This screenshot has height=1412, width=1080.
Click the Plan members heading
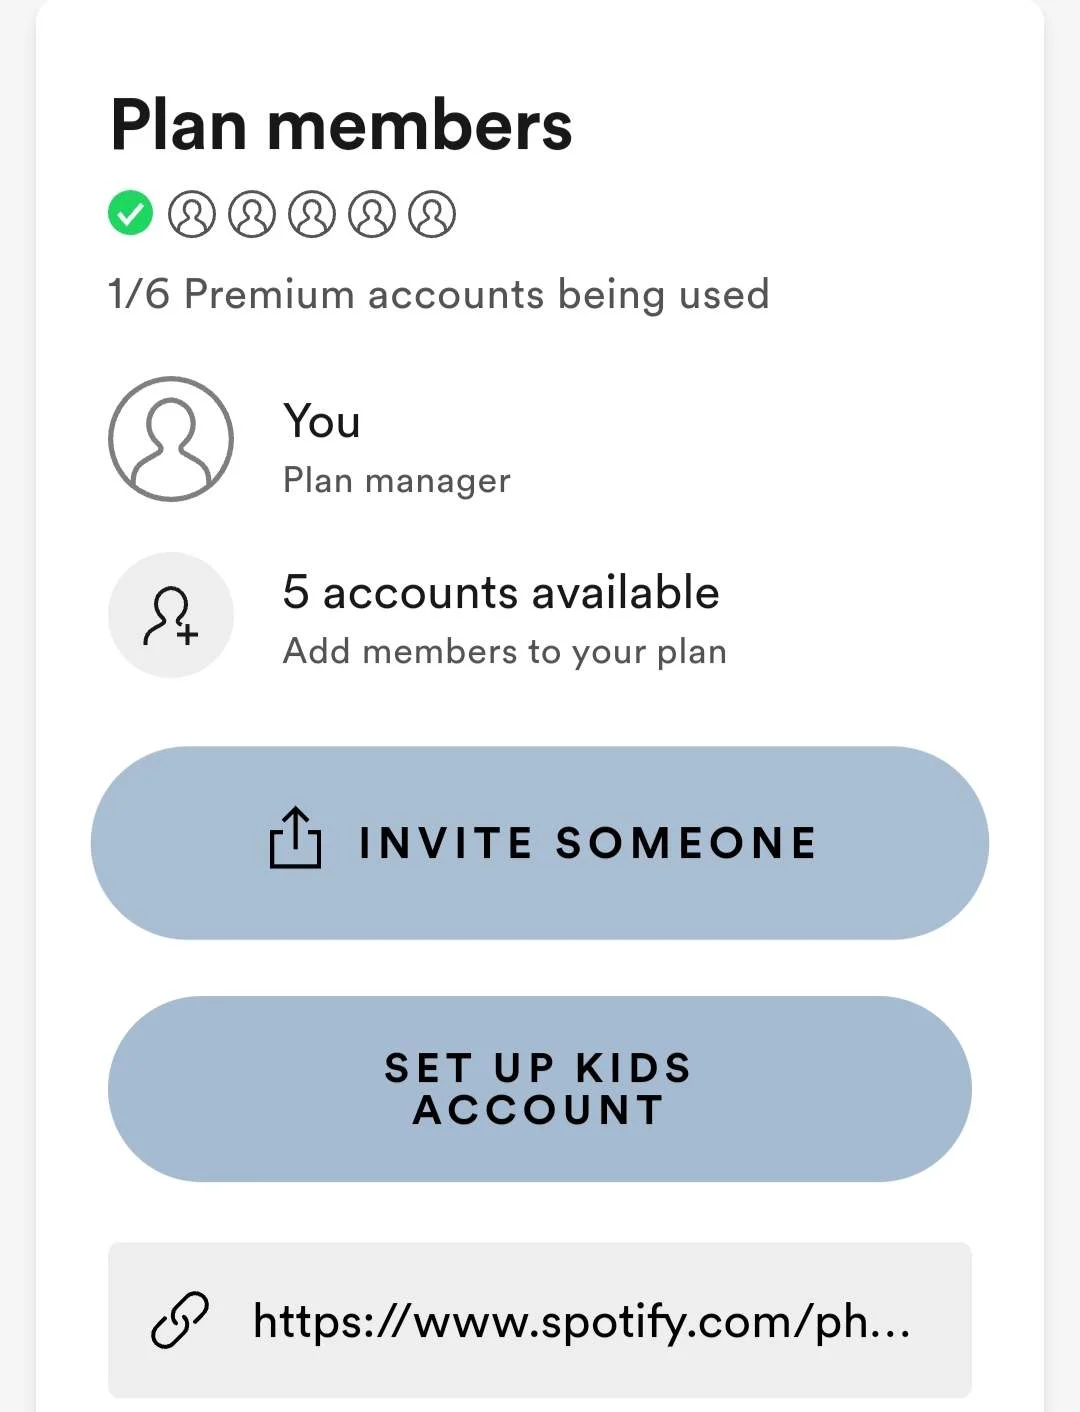pyautogui.click(x=341, y=126)
